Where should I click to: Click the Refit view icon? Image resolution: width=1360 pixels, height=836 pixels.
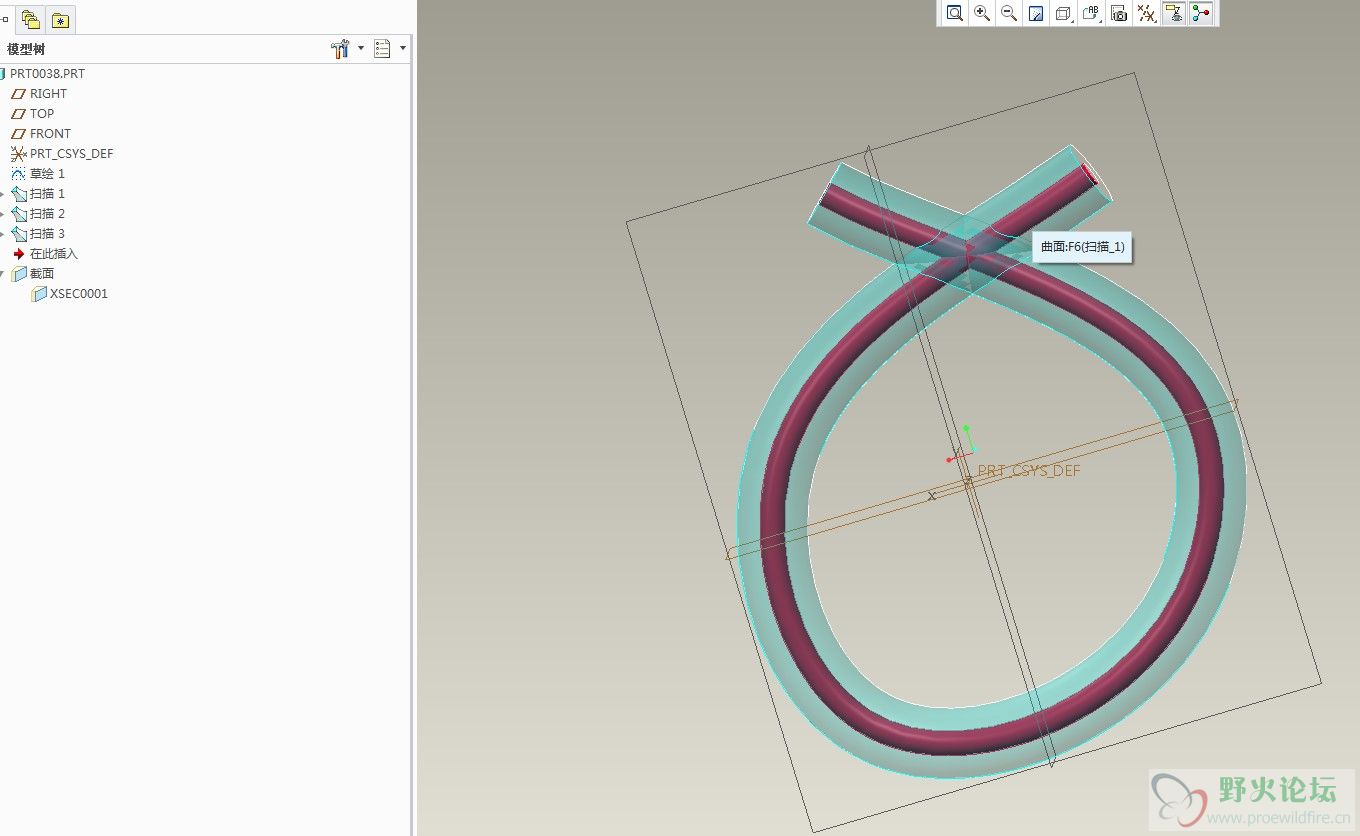click(955, 13)
